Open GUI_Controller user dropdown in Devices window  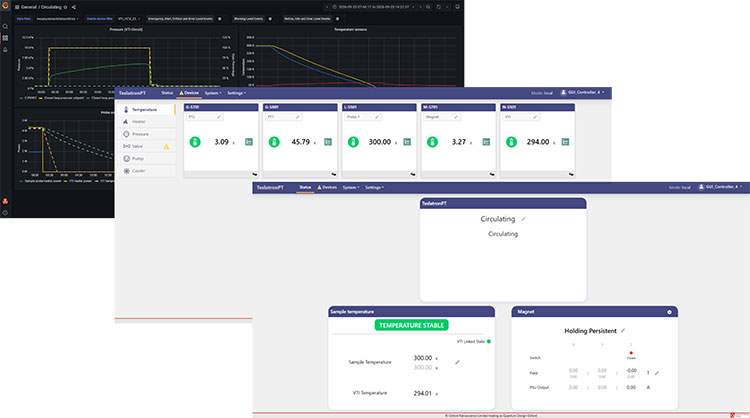tap(583, 92)
